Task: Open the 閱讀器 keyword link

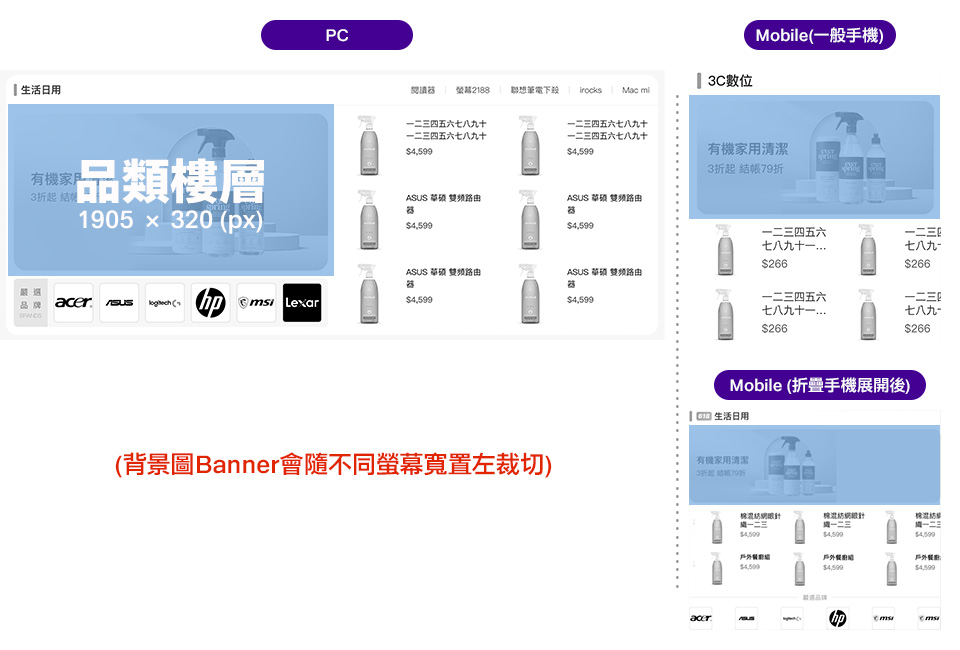Action: [x=423, y=90]
